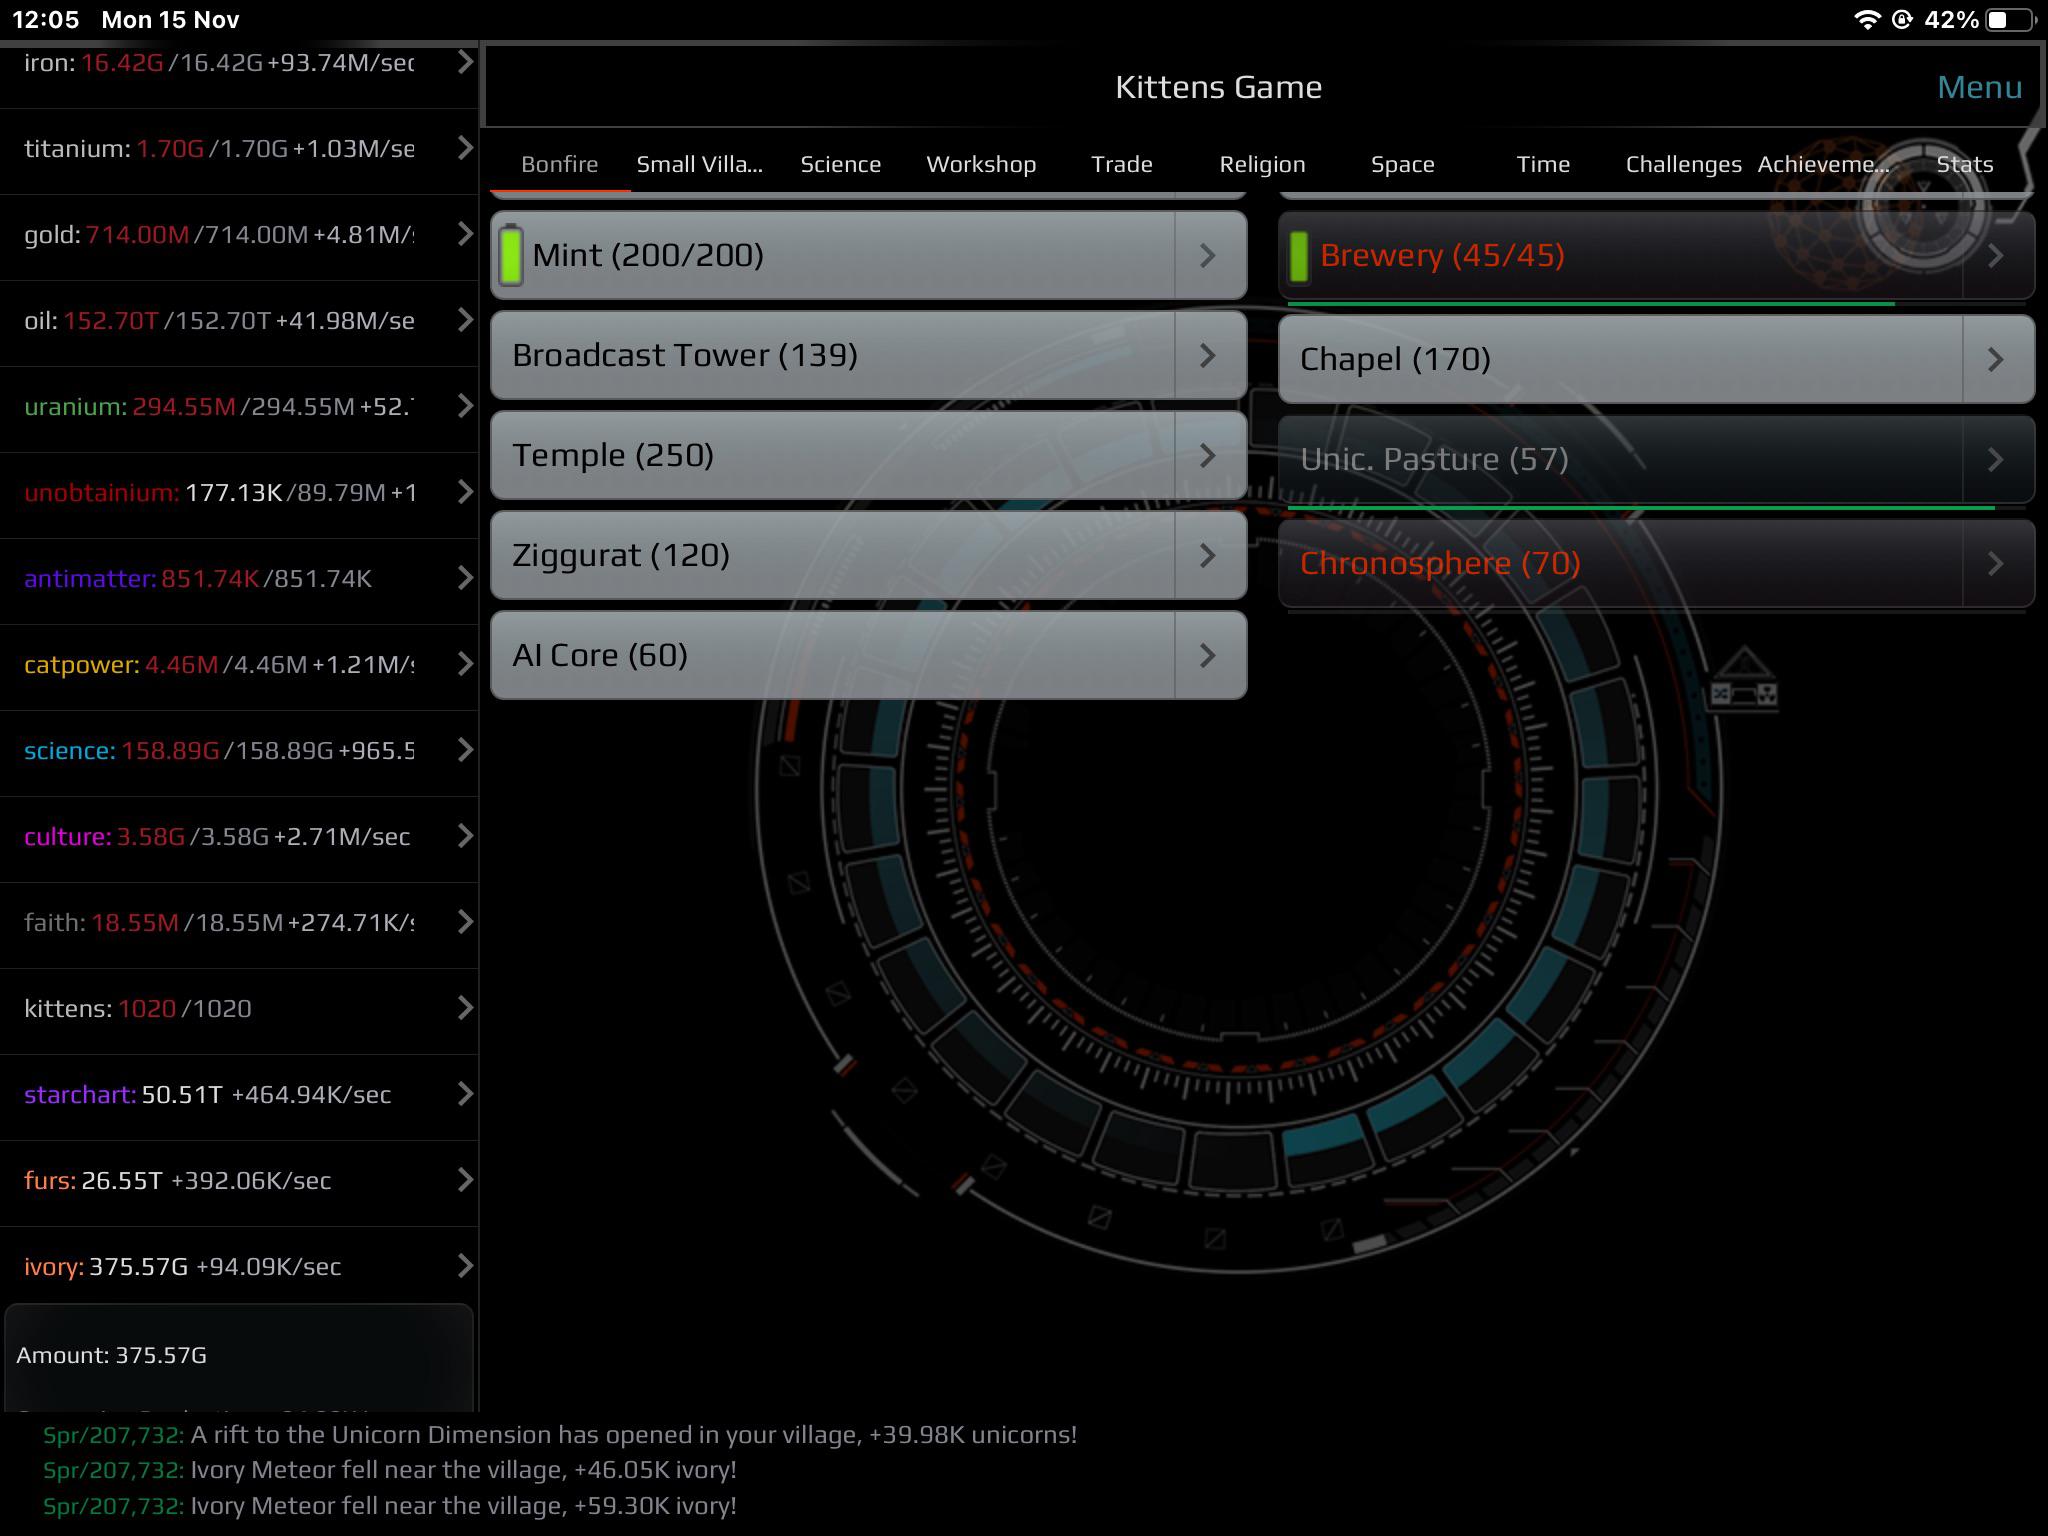Expand the gold resource details
This screenshot has height=1536, width=2048.
click(x=464, y=236)
